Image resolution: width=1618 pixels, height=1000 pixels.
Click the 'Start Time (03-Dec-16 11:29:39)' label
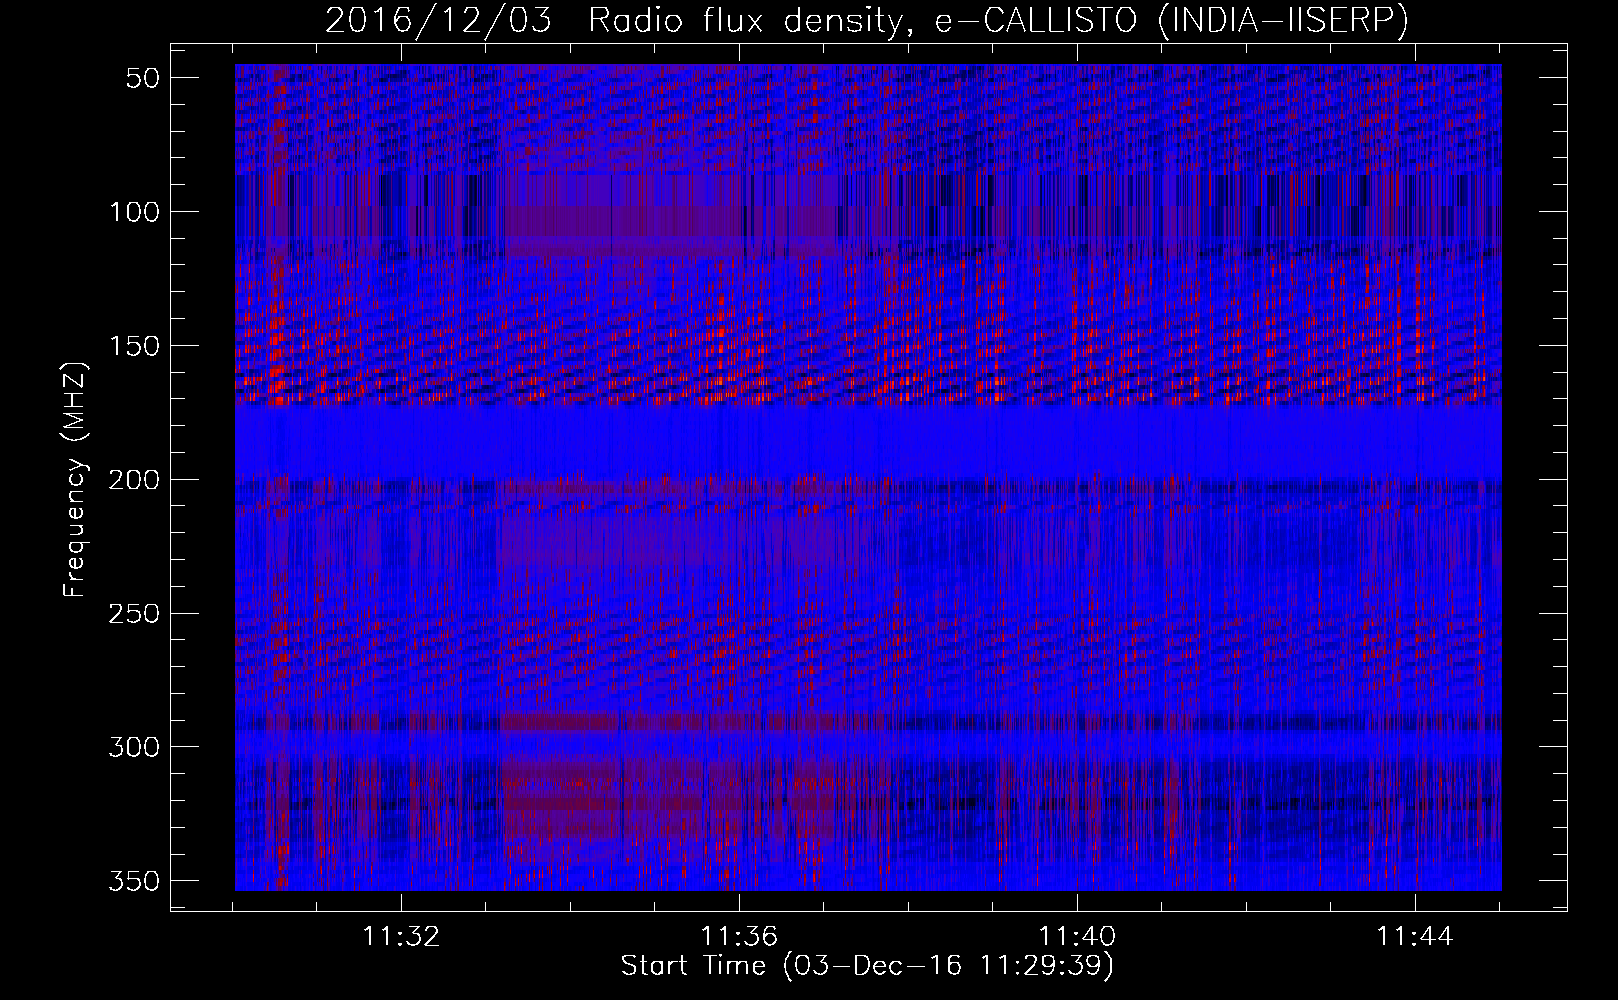(x=867, y=966)
